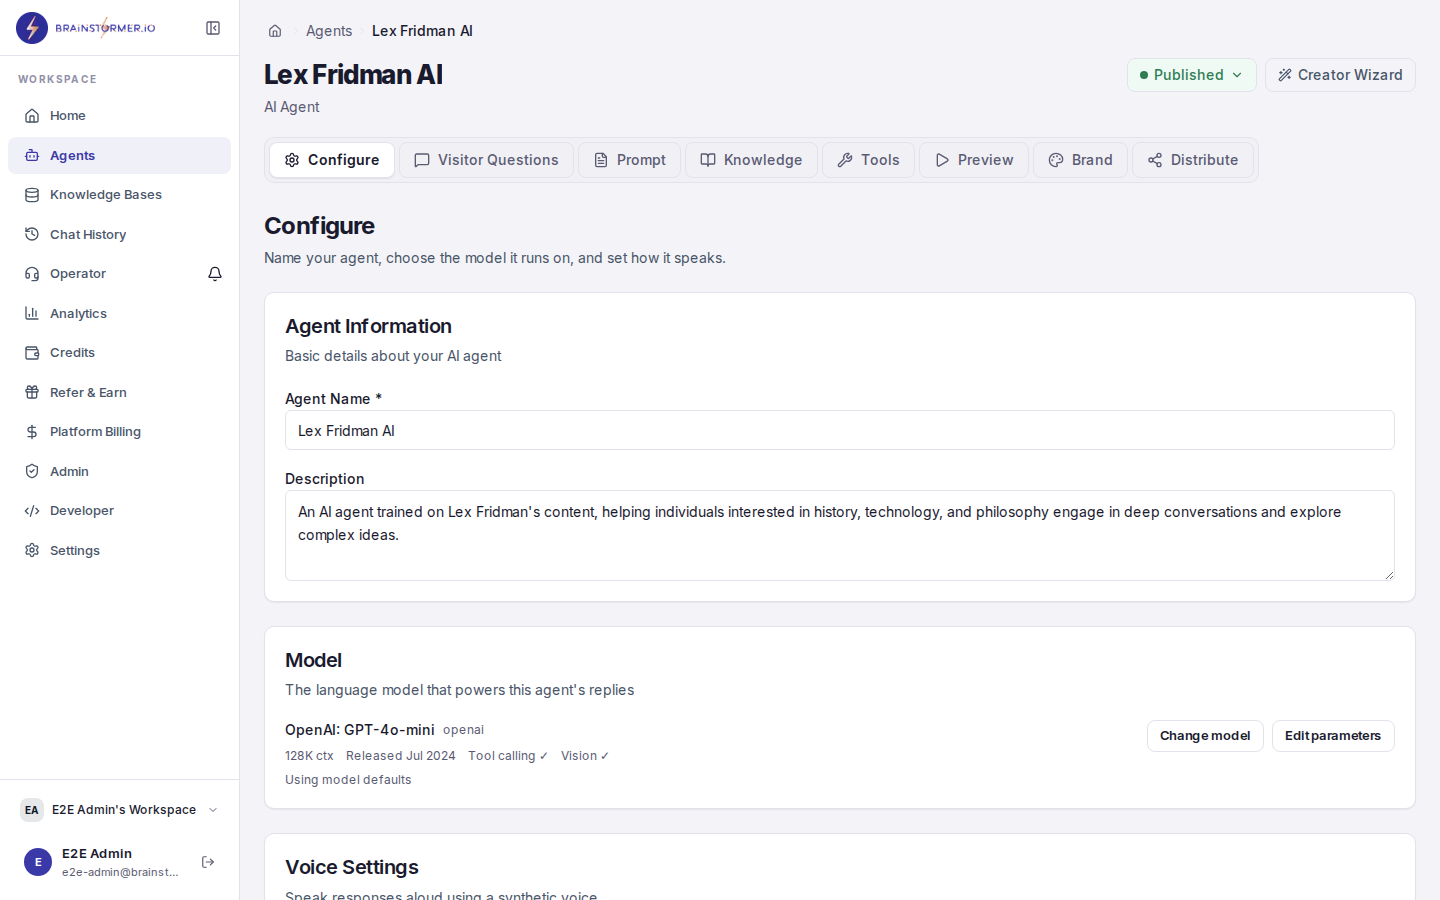The width and height of the screenshot is (1440, 900).
Task: Open Settings in the sidebar
Action: 119,550
